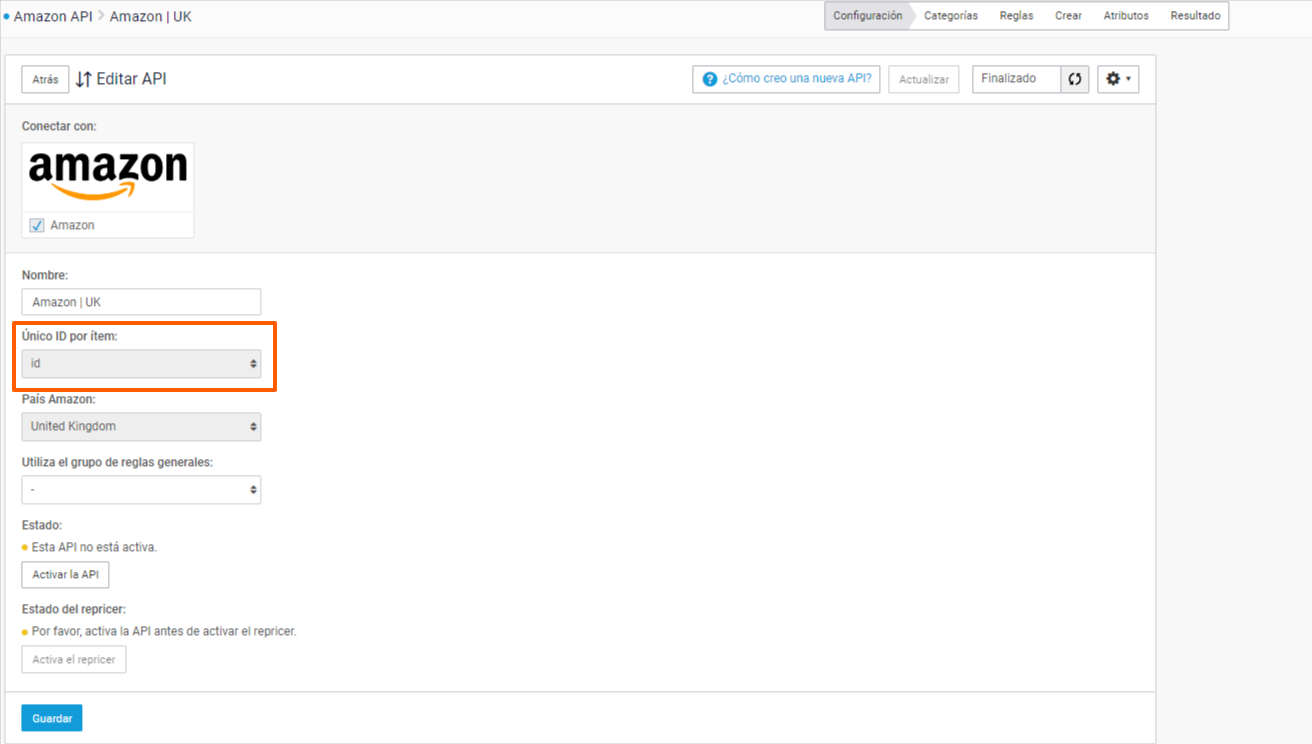Open ¿Cómo creo una nueva API? help
This screenshot has height=744, width=1312.
pyautogui.click(x=786, y=79)
